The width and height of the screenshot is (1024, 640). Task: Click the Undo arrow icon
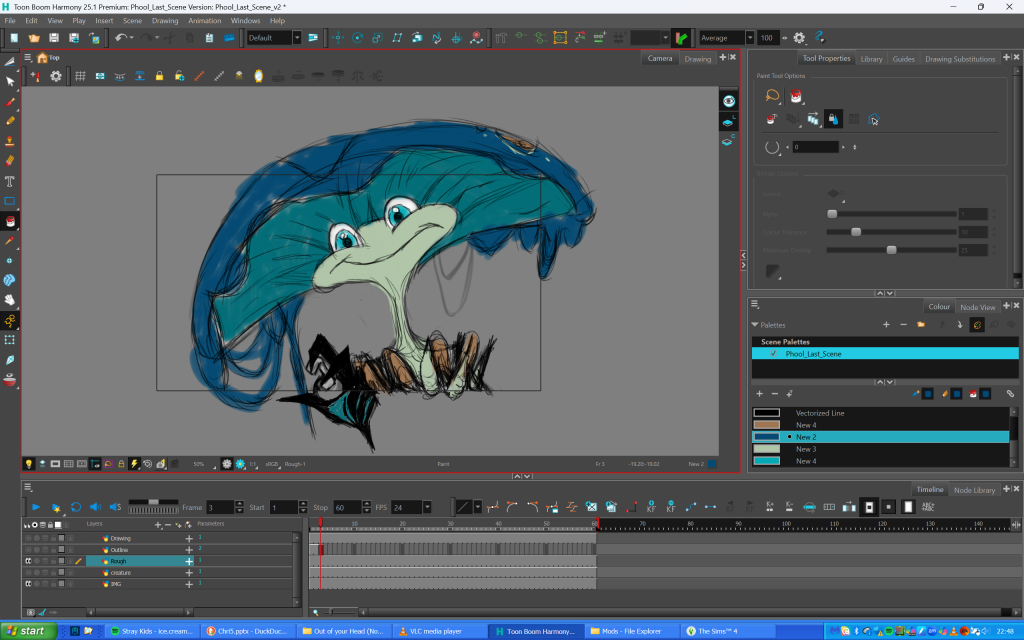[120, 38]
